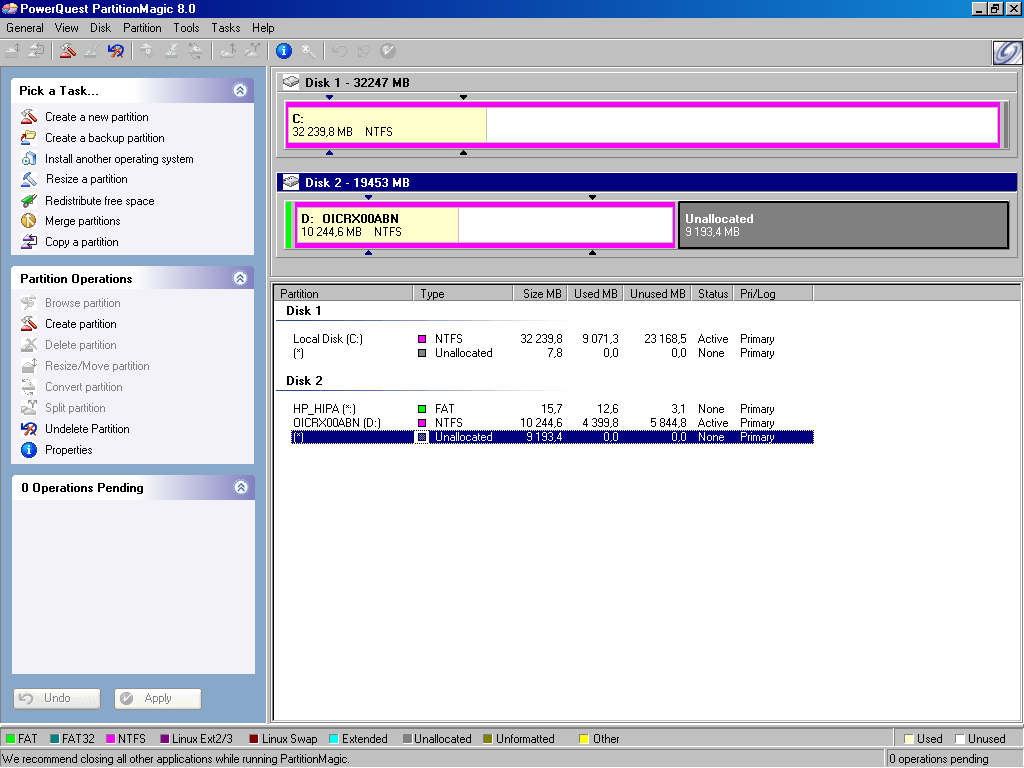Click the green HP_HIPA FAT sliver on Disk 2
The width and height of the screenshot is (1024, 768).
pos(289,225)
